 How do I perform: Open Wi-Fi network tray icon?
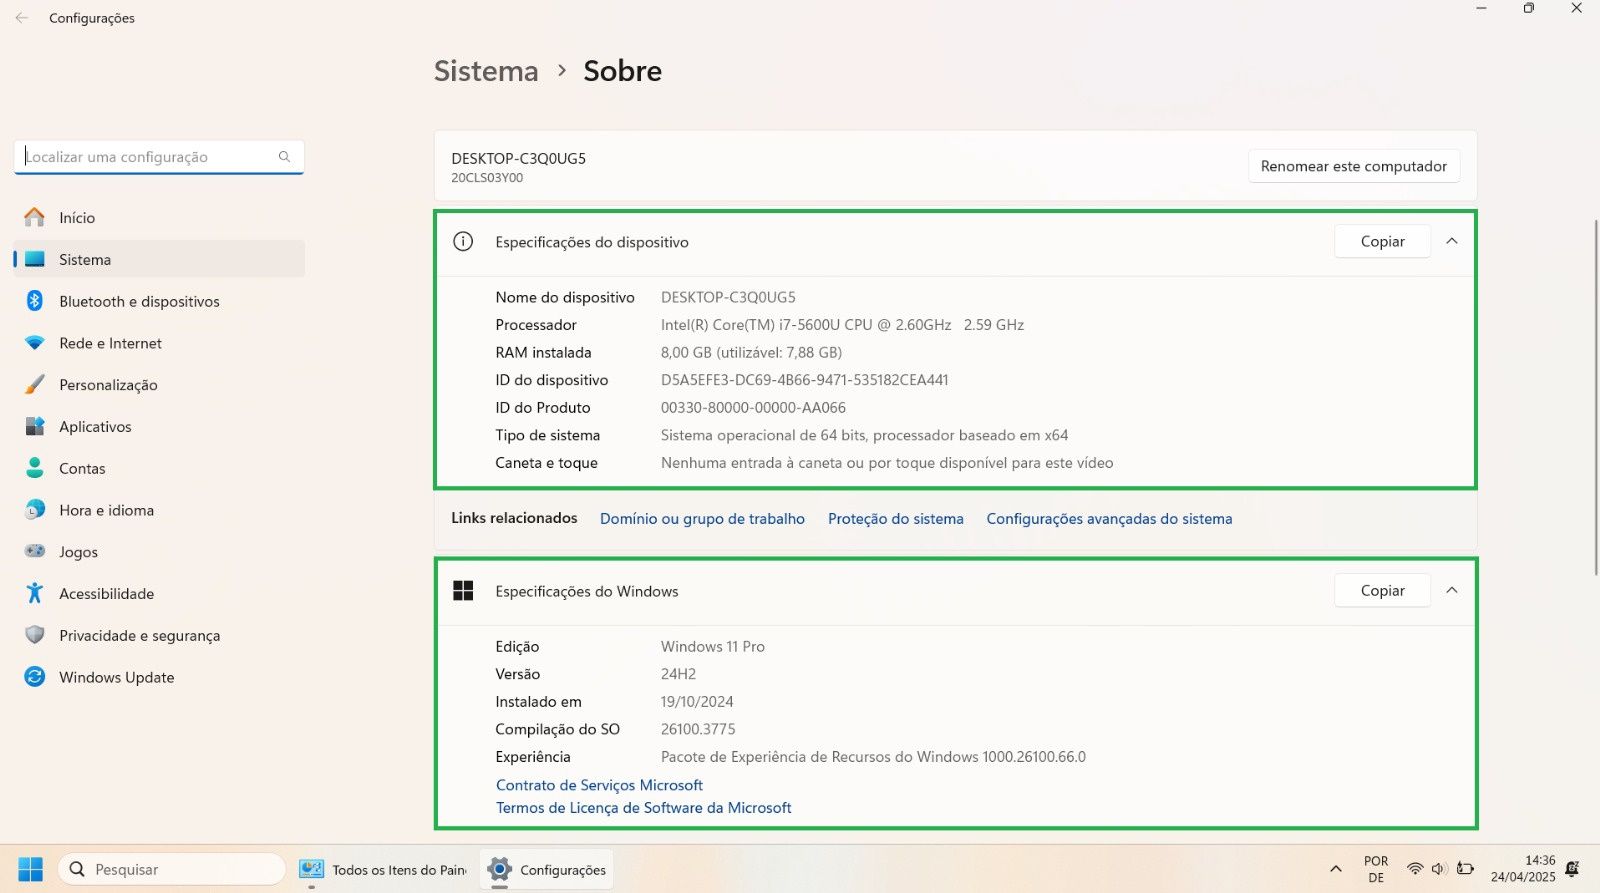click(x=1414, y=869)
